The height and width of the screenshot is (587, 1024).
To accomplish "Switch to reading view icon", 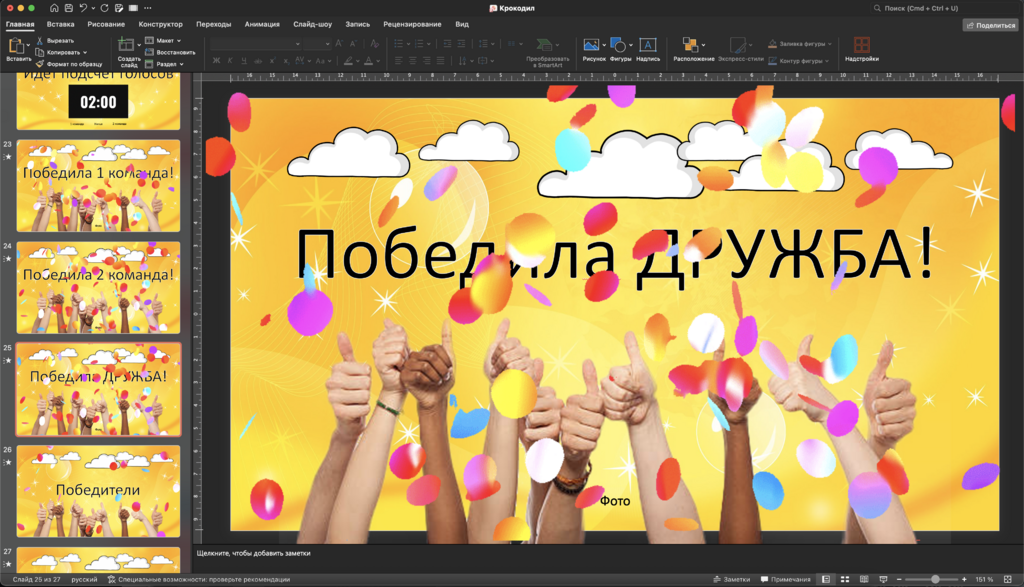I will click(x=864, y=579).
